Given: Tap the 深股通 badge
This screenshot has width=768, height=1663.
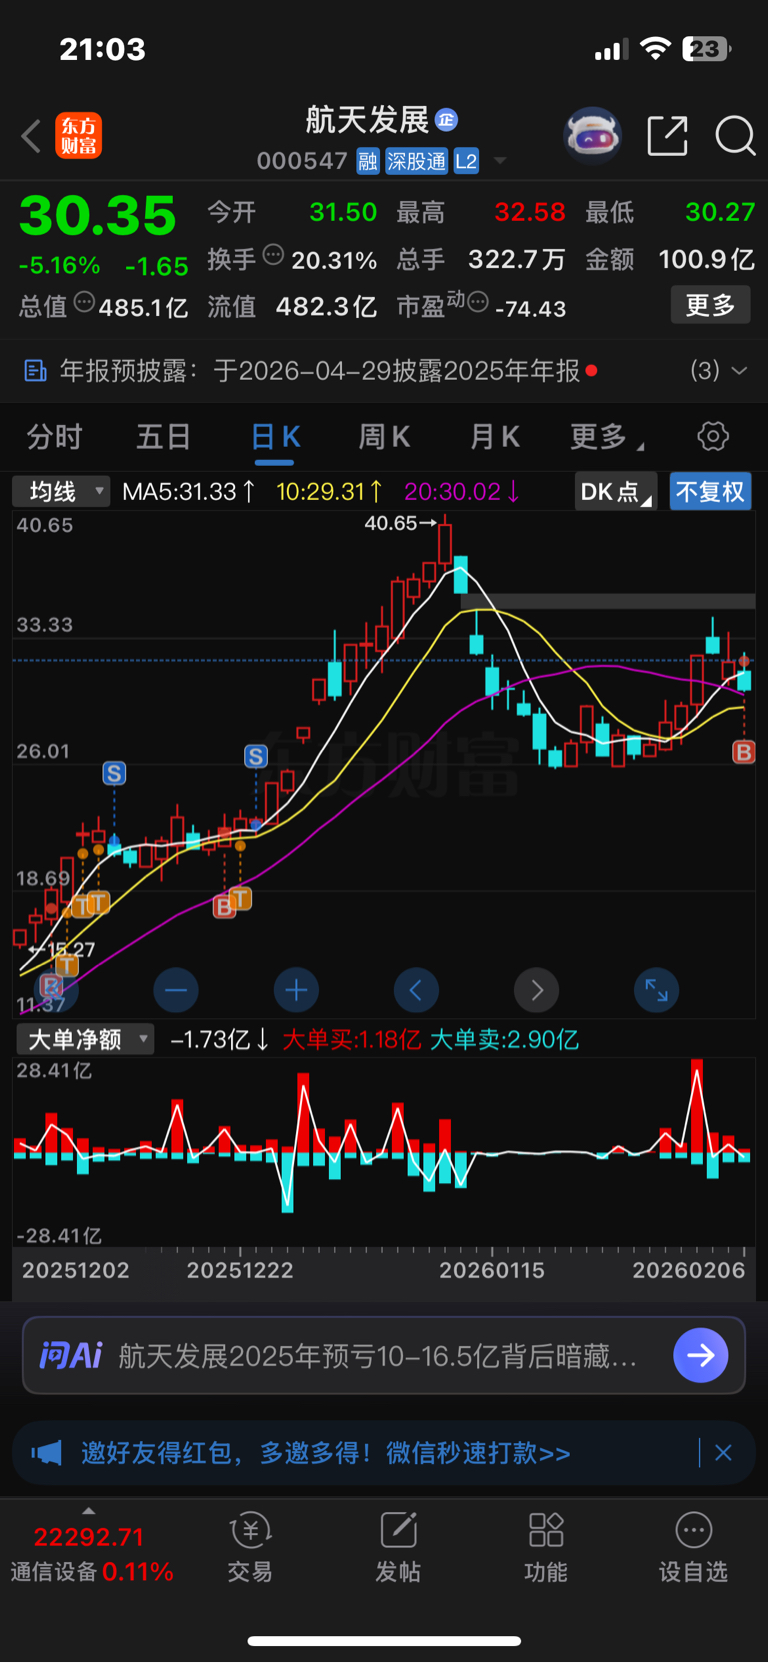Looking at the screenshot, I should (416, 161).
